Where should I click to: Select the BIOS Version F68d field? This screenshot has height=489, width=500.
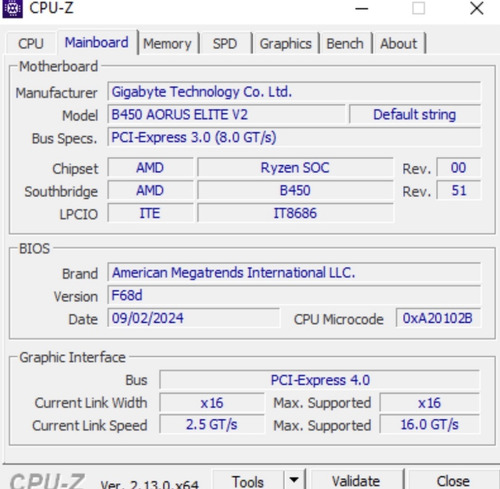294,295
